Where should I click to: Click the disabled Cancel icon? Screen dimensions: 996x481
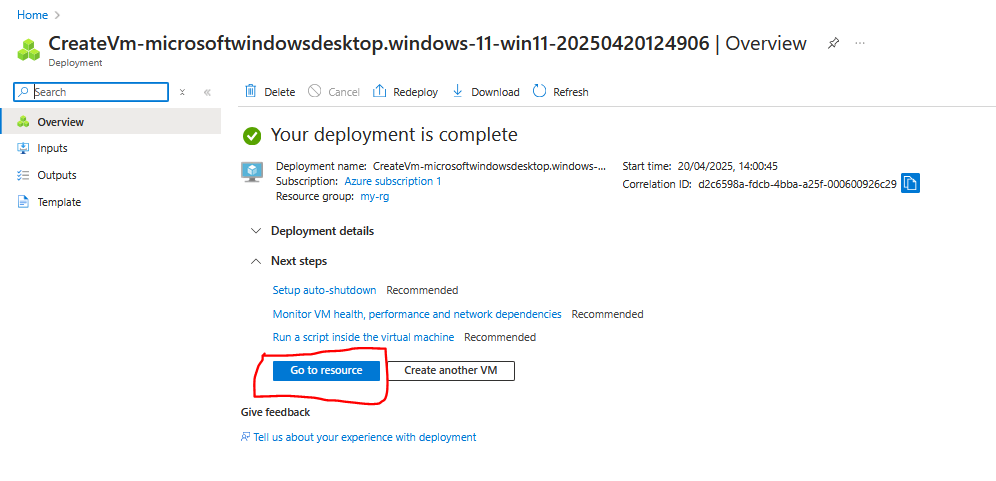coord(314,91)
